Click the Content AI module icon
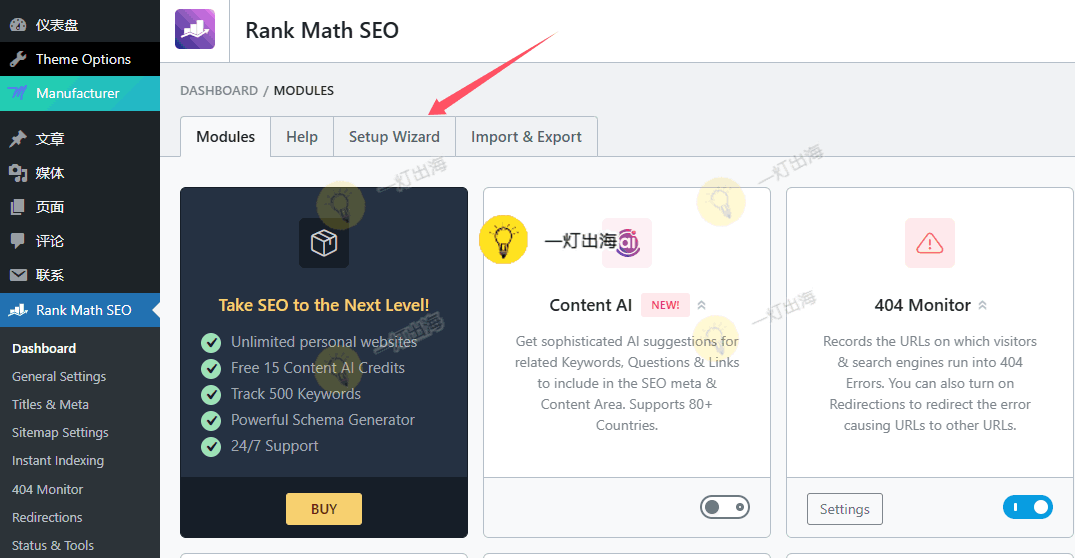Screen dimensions: 1075x558 628,242
